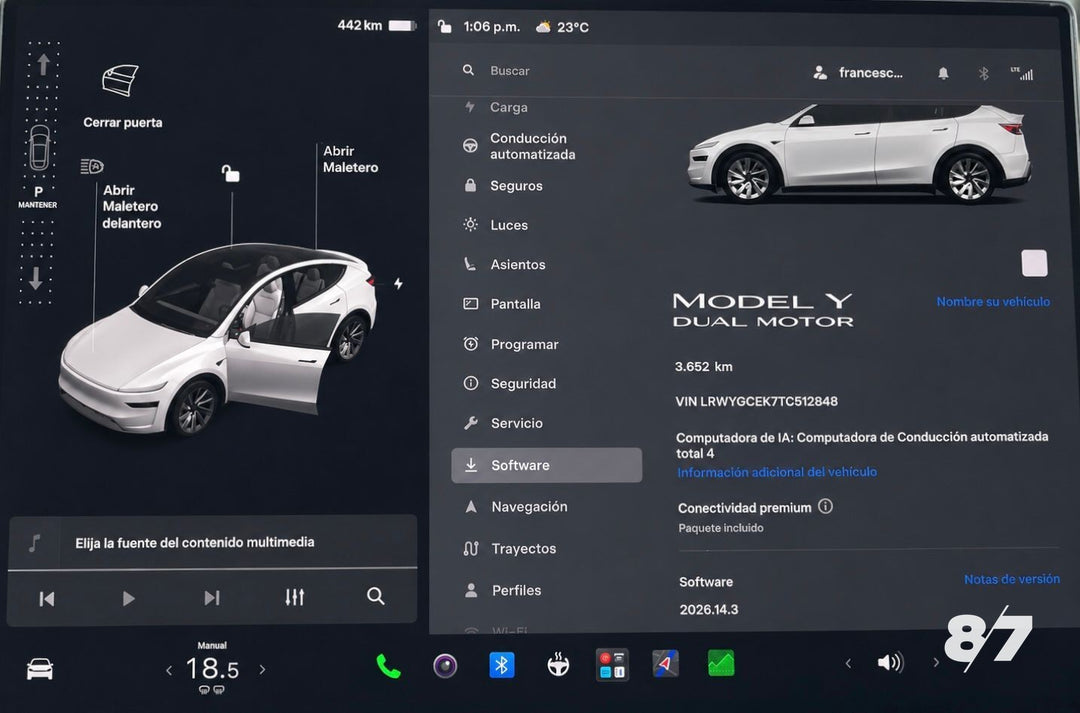Open climate controls via 18.5 temperature
Image resolution: width=1080 pixels, height=713 pixels.
tap(213, 668)
